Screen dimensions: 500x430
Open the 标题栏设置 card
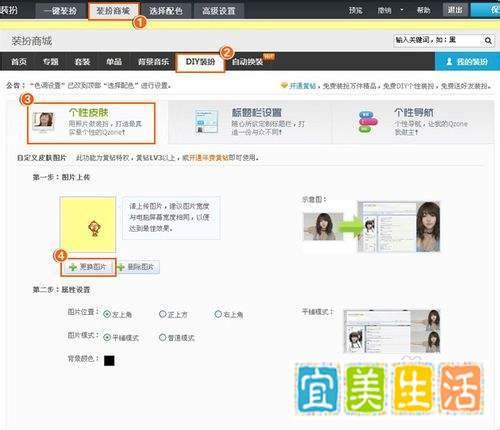pyautogui.click(x=249, y=122)
